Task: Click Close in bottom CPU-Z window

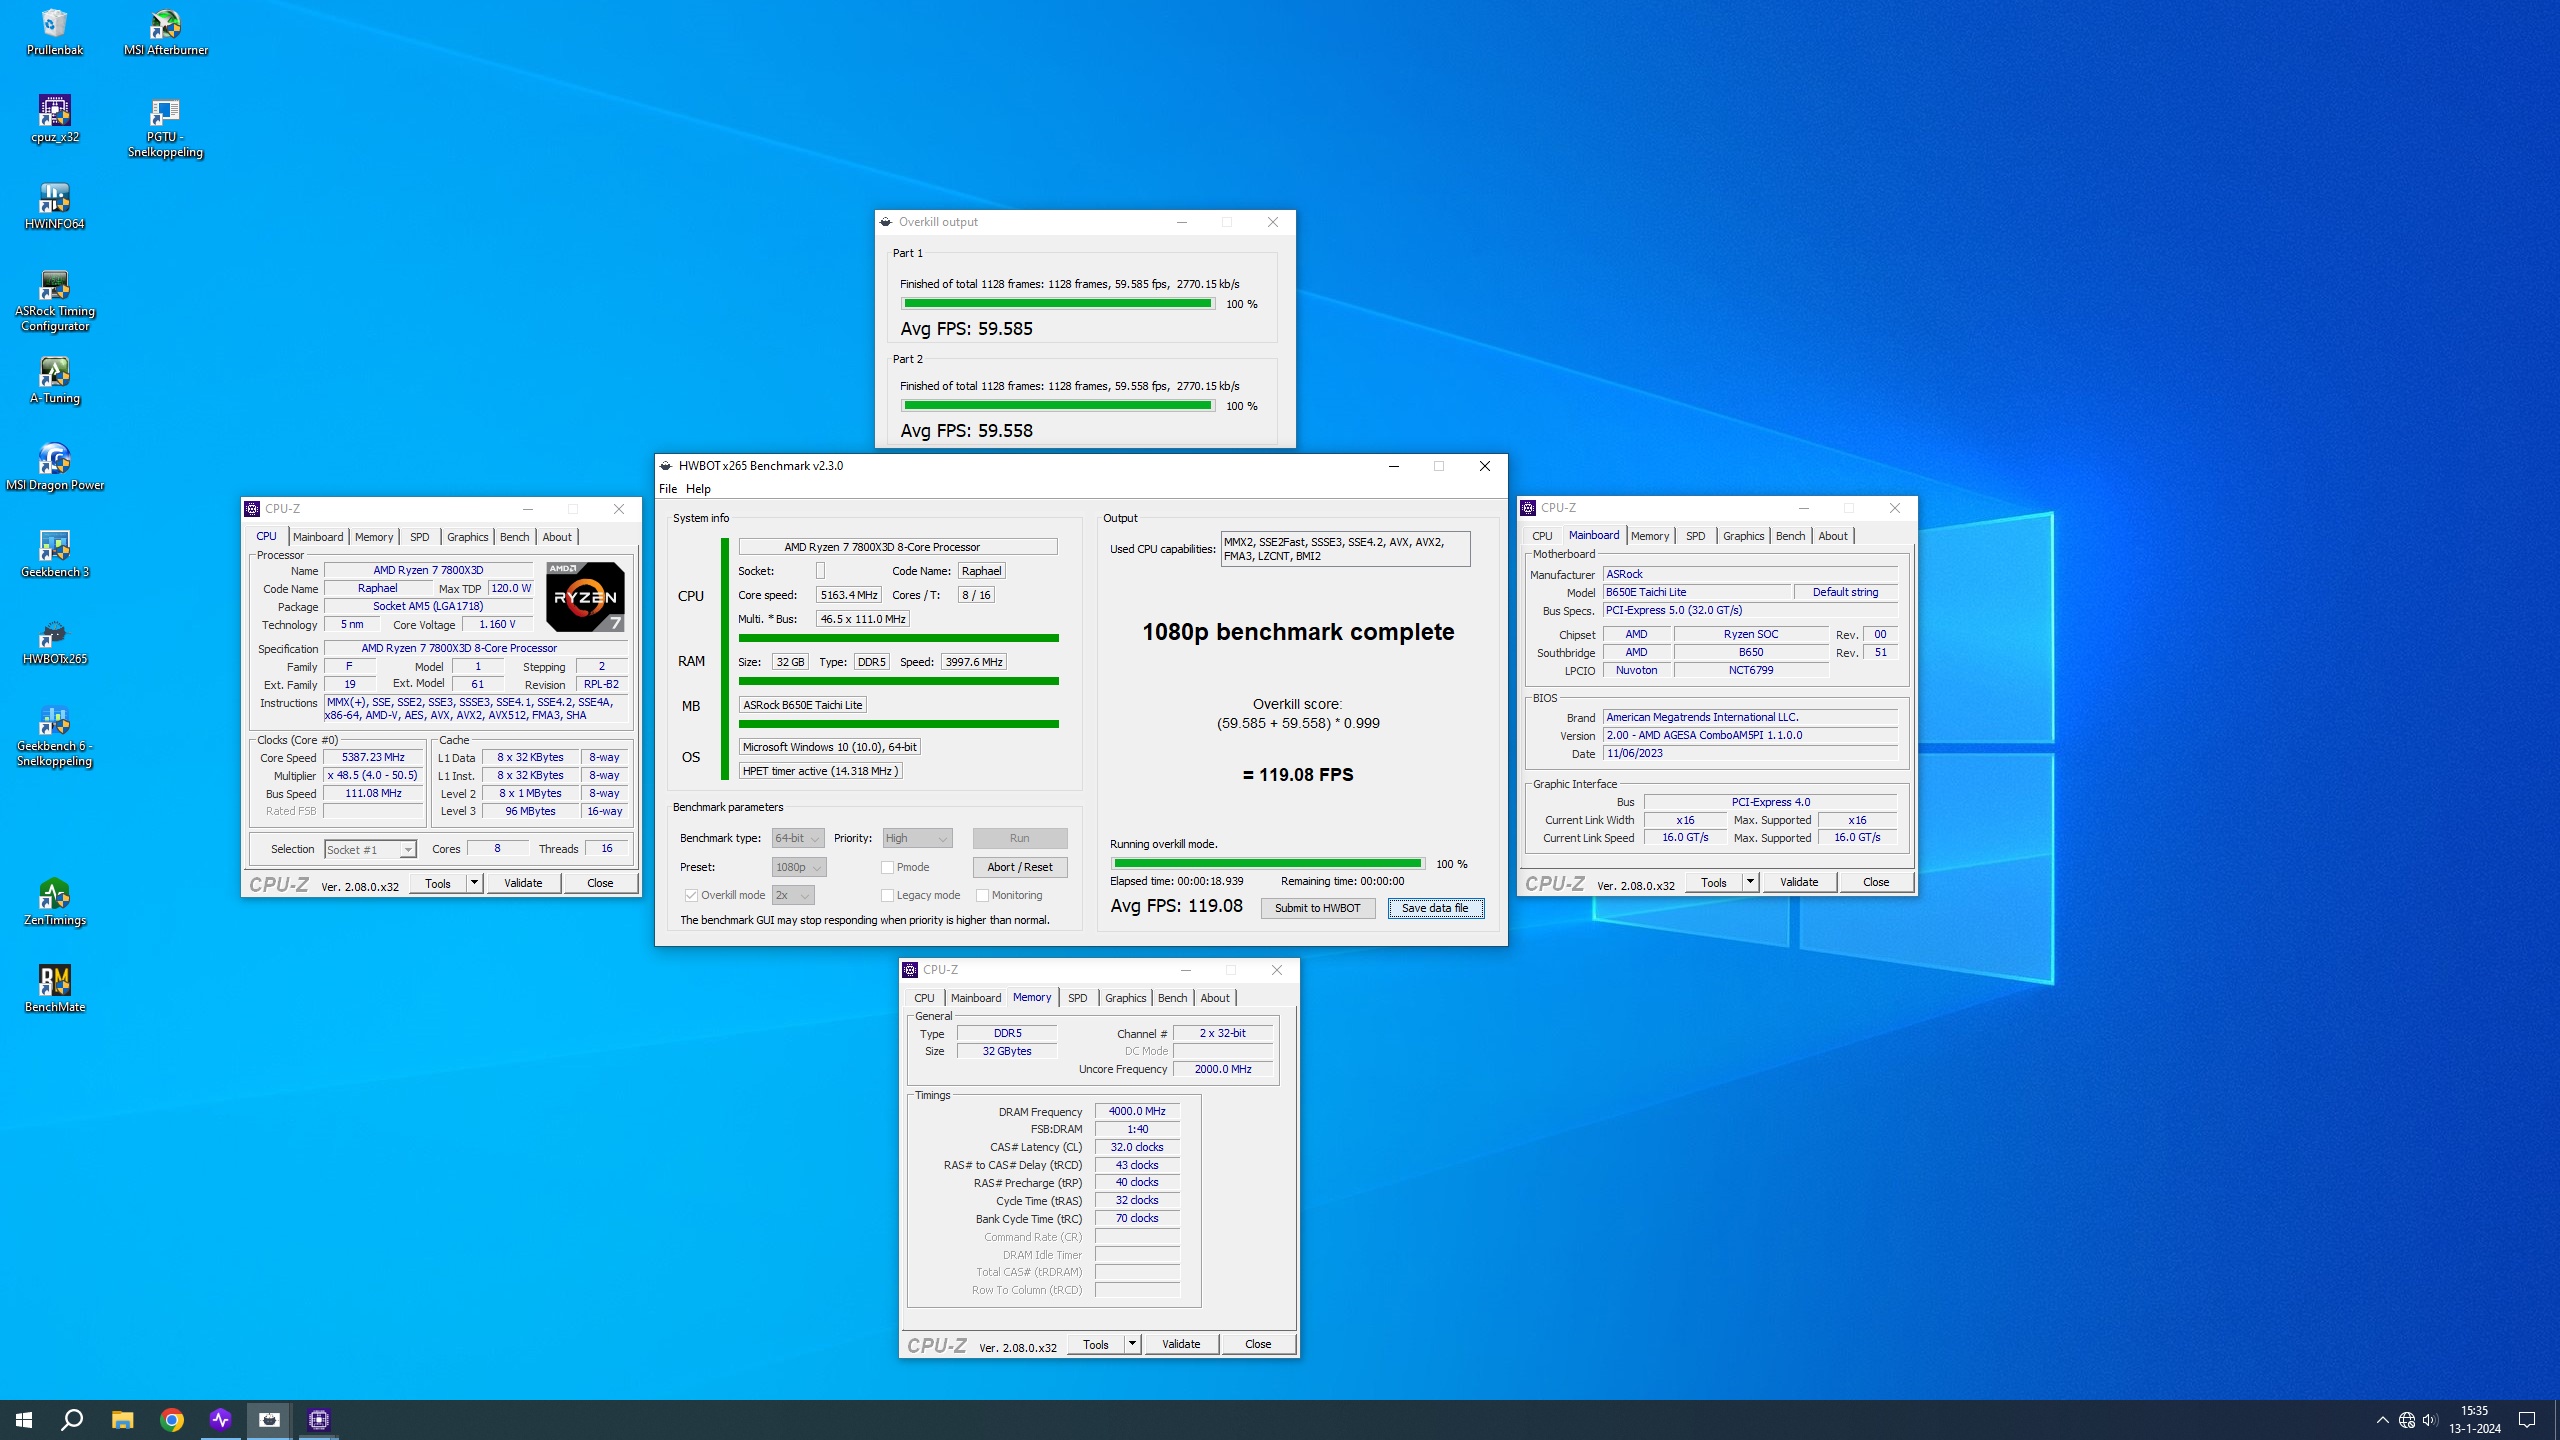Action: pyautogui.click(x=1258, y=1344)
